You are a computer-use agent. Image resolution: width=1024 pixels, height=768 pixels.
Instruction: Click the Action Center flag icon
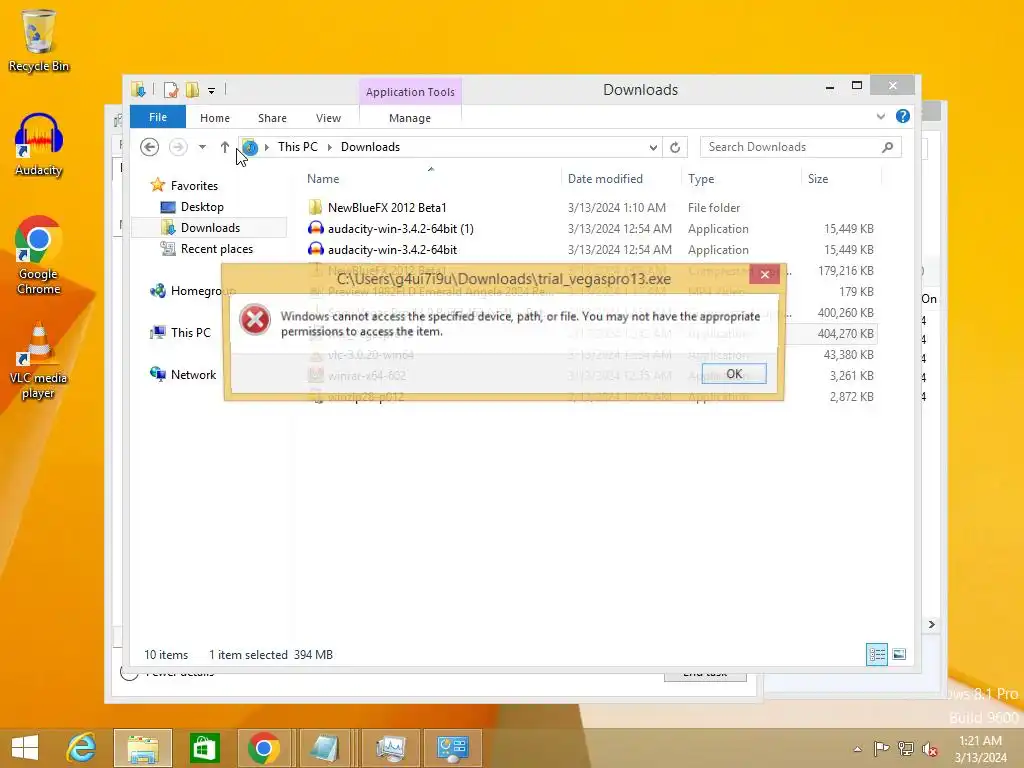[881, 748]
